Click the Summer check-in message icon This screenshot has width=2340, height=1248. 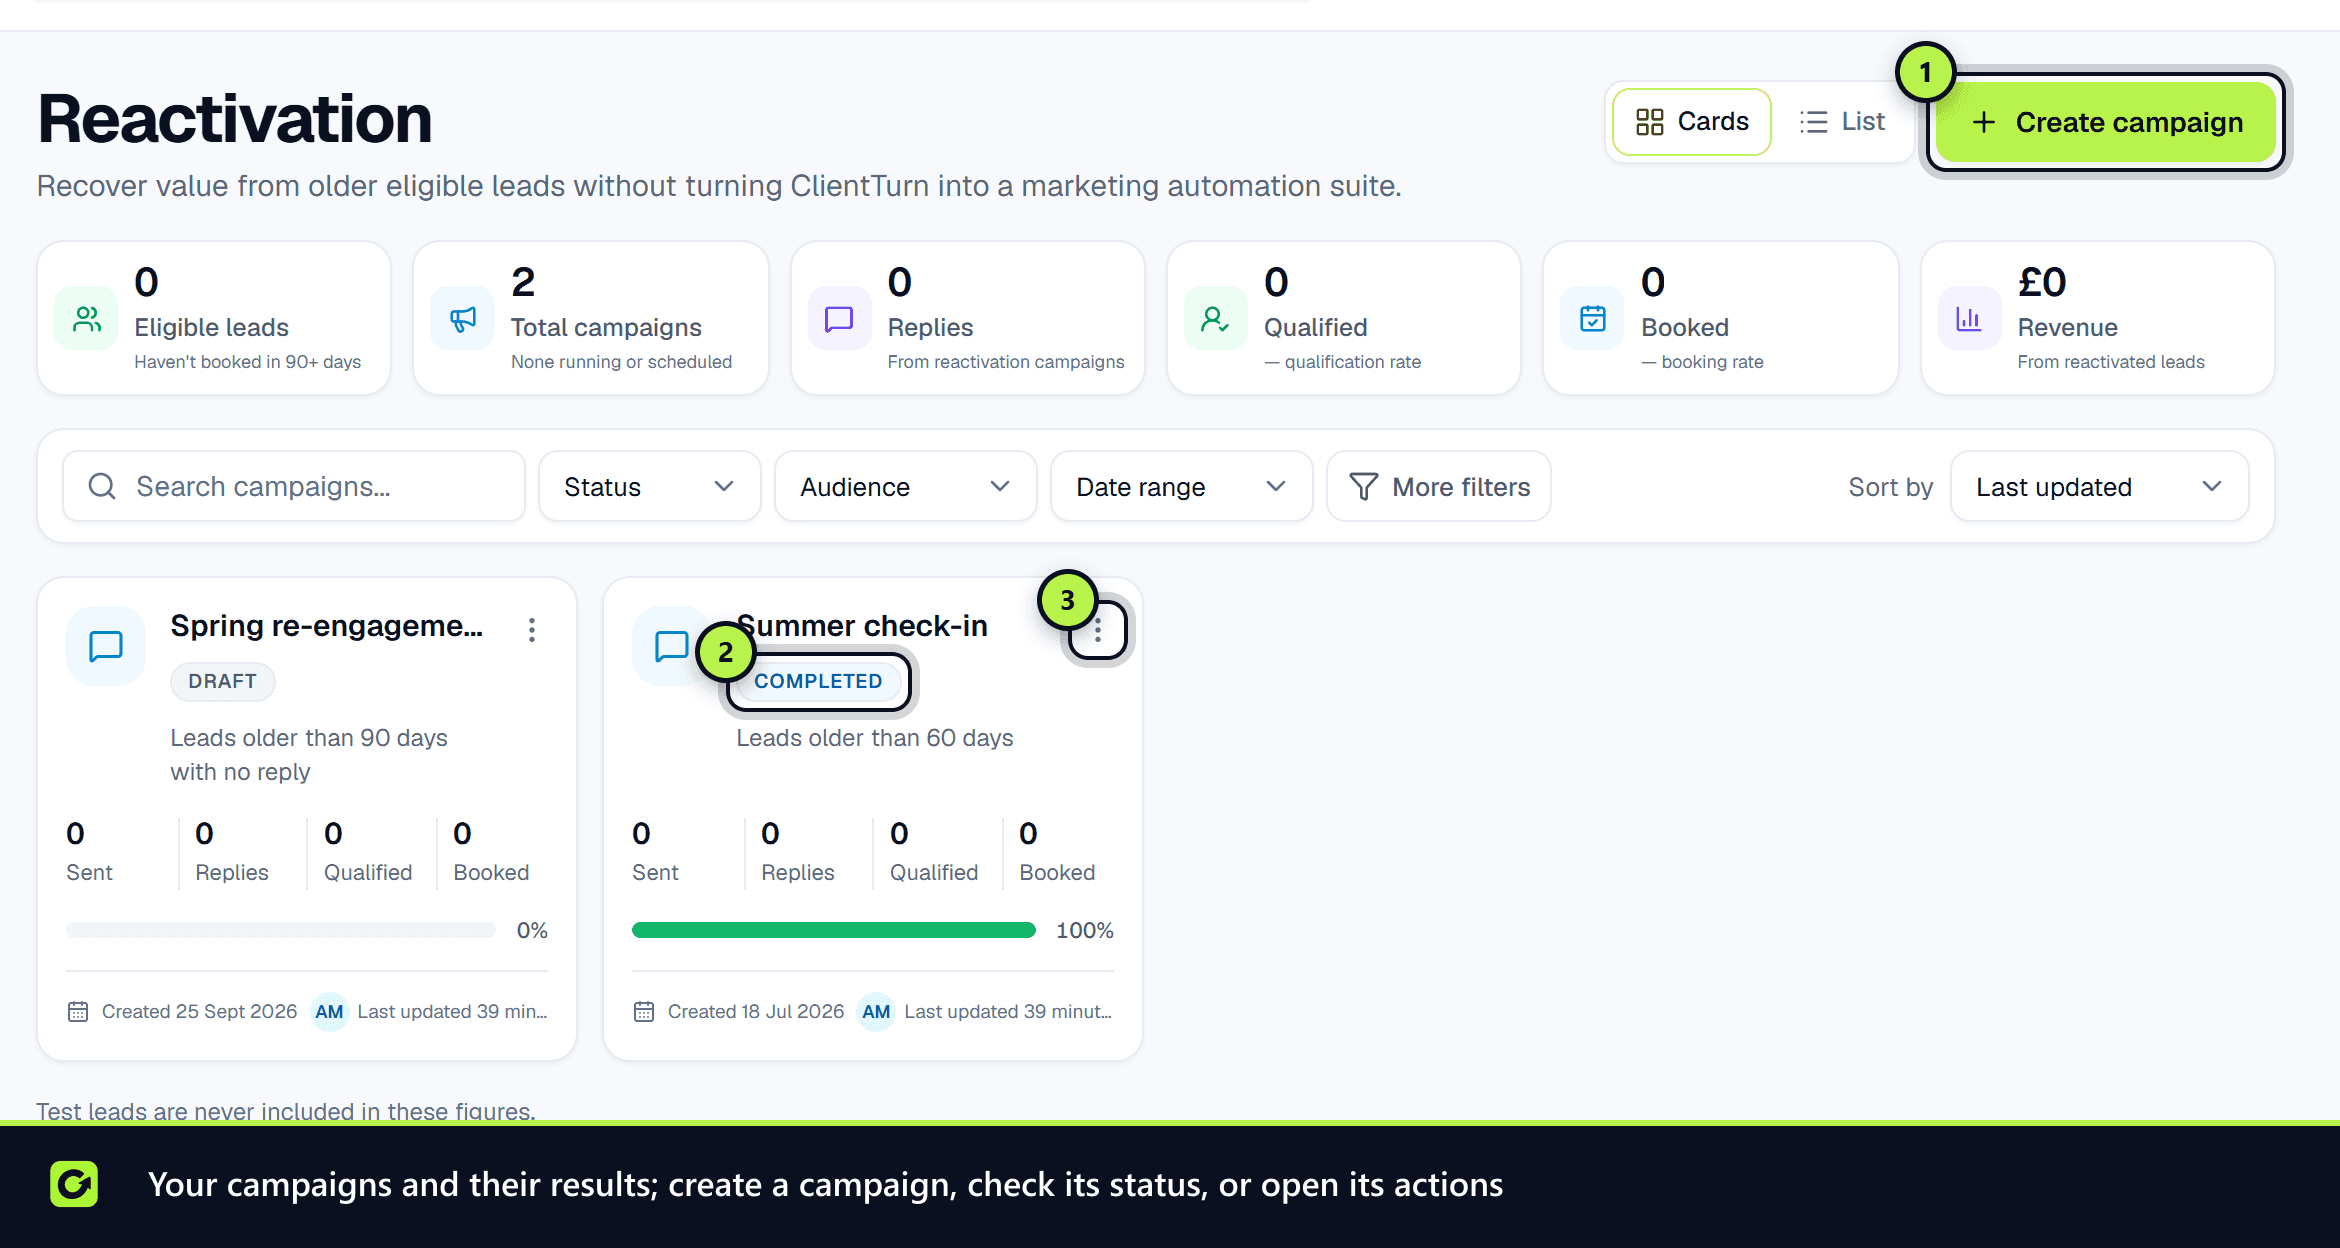click(671, 646)
